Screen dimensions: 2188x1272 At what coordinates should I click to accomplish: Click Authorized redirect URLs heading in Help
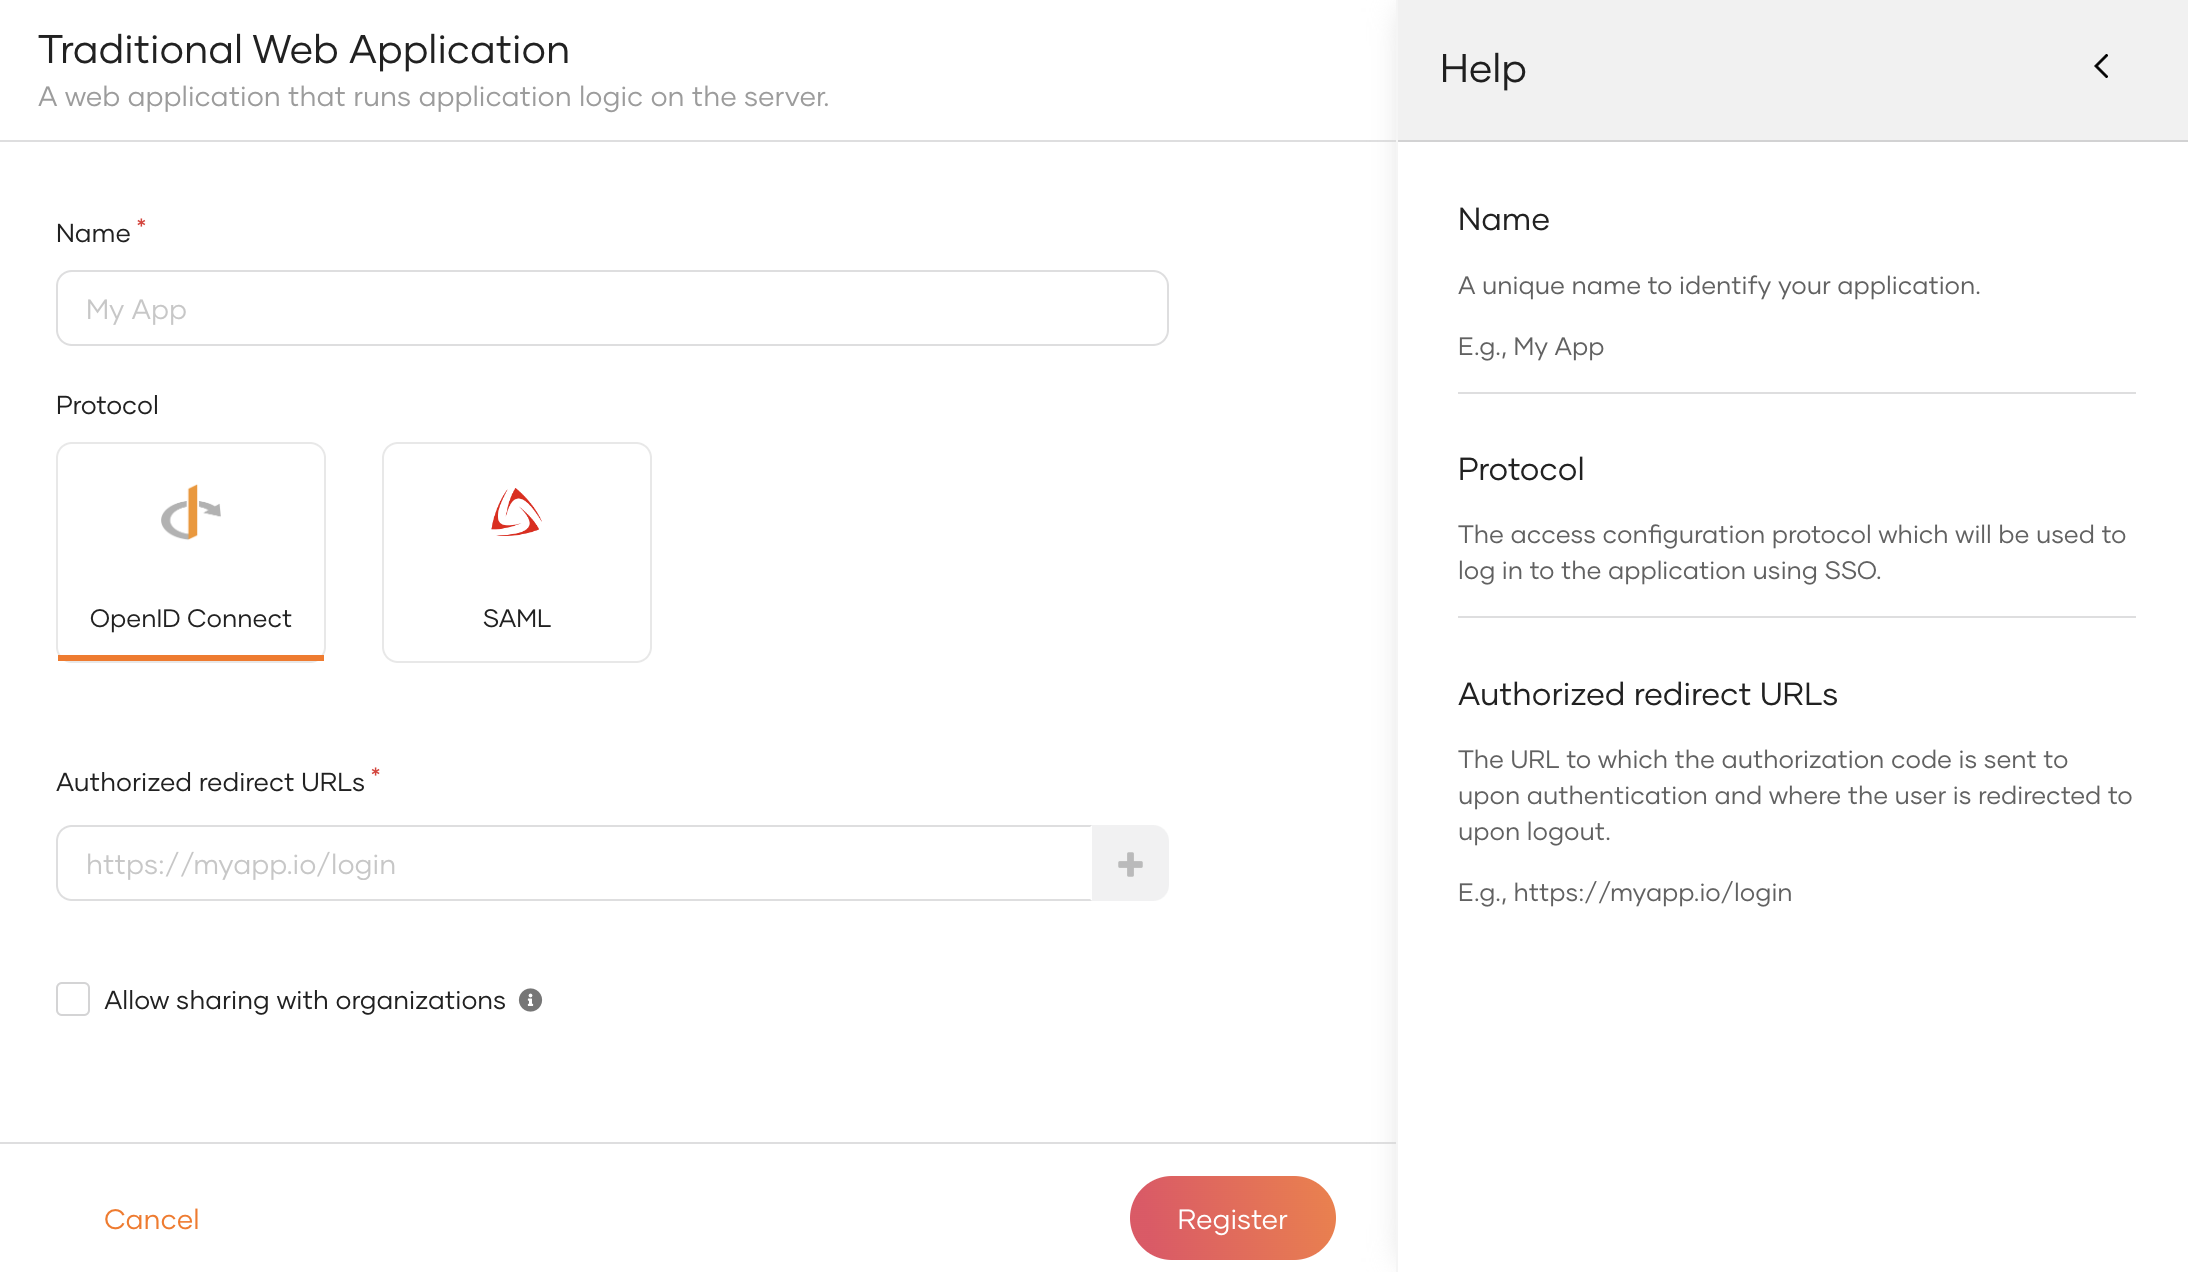coord(1648,694)
